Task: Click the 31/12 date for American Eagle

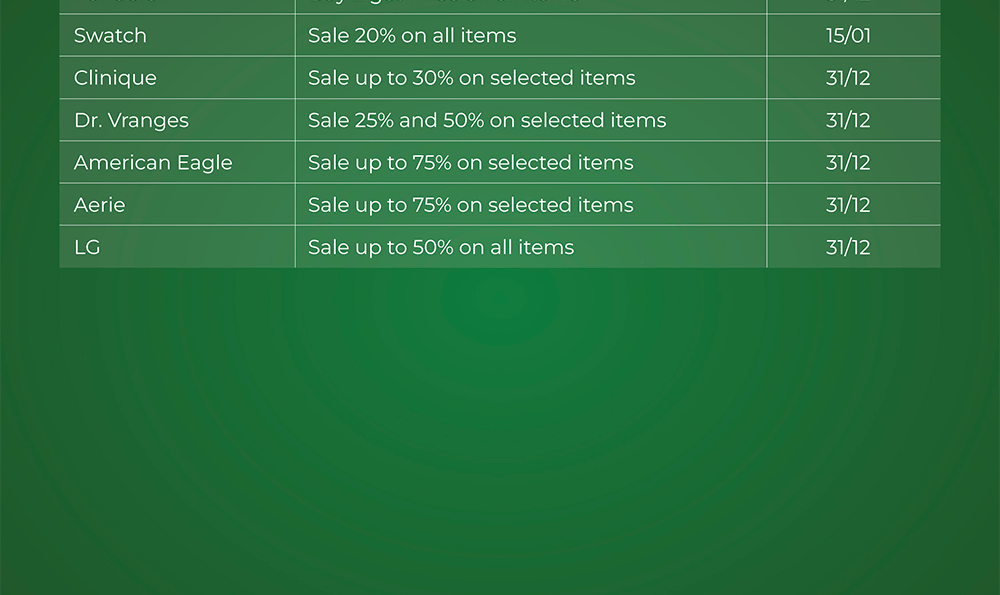Action: point(848,163)
